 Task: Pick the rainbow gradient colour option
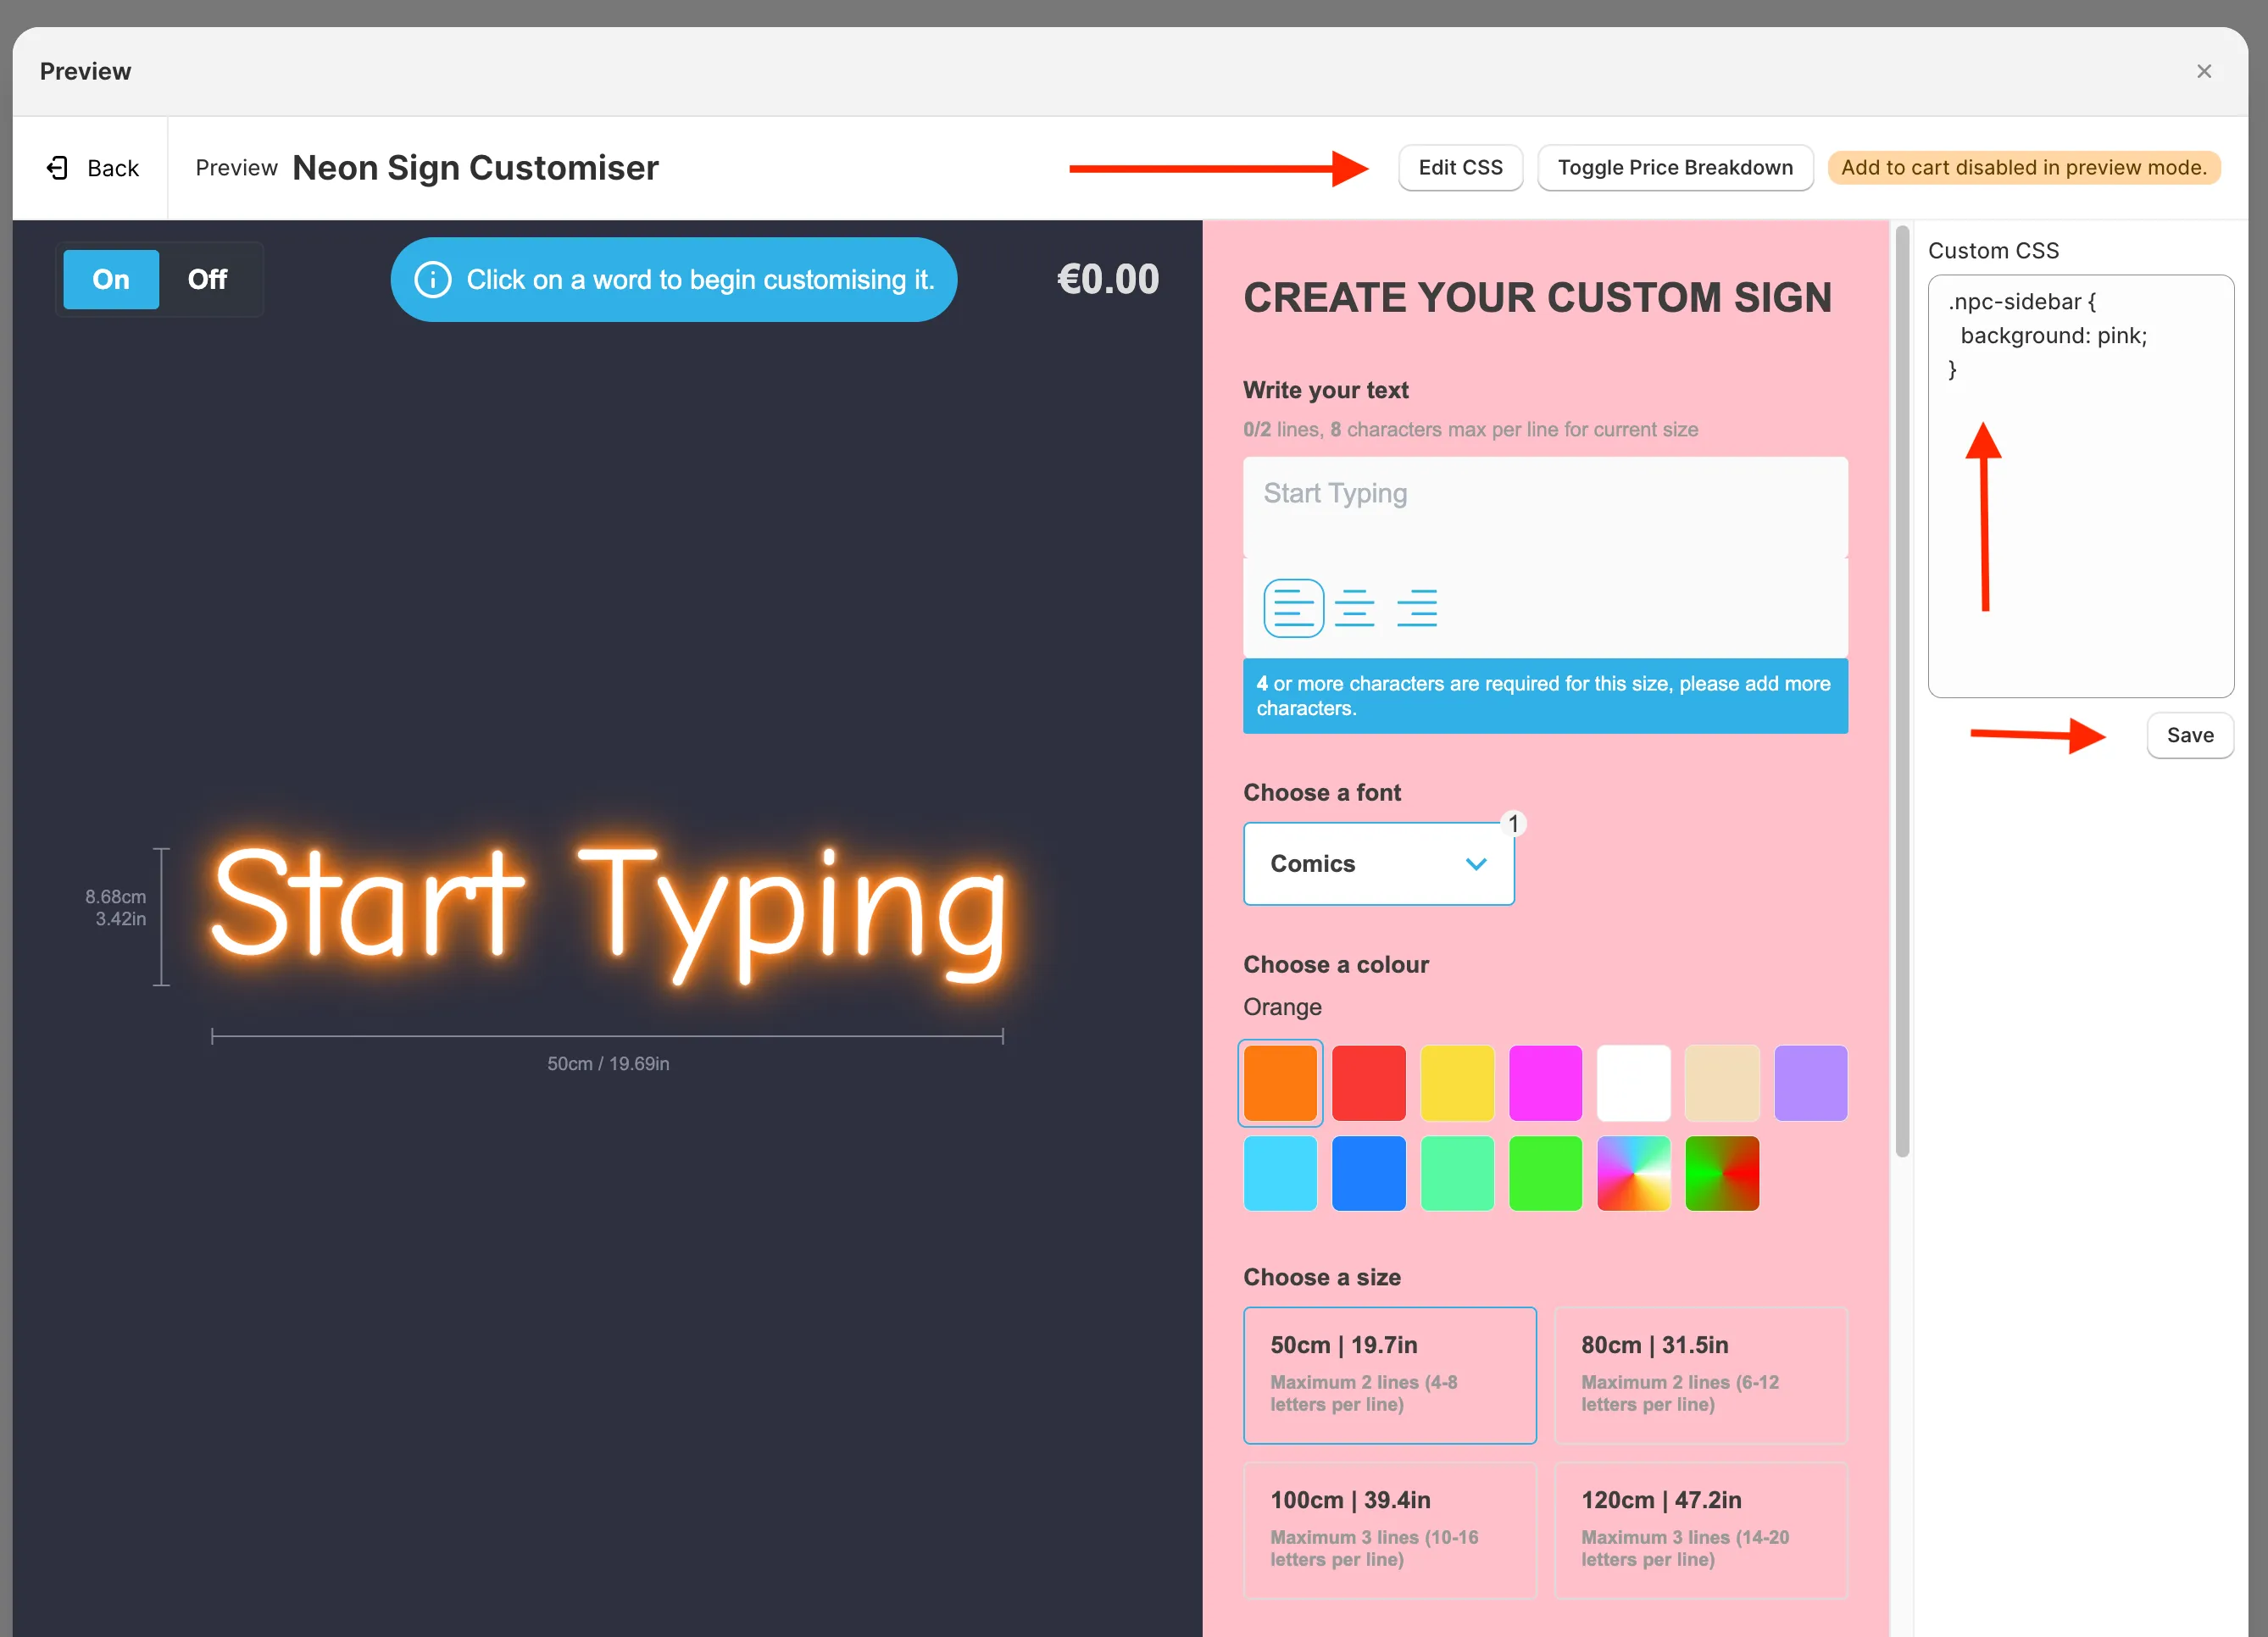pos(1634,1173)
